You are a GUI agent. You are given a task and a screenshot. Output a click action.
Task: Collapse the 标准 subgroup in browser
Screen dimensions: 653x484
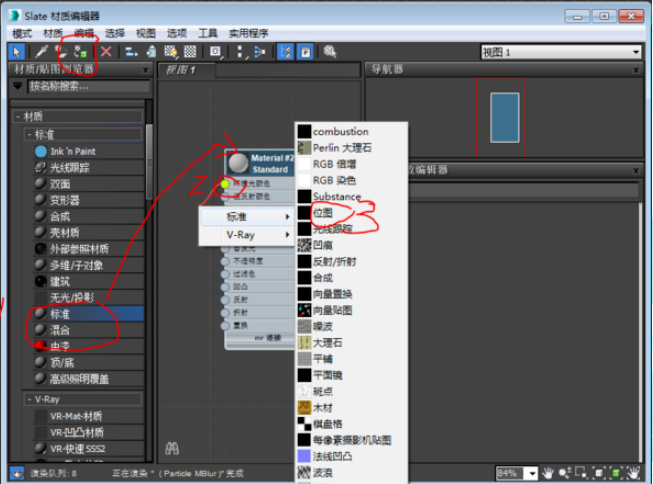click(x=29, y=135)
